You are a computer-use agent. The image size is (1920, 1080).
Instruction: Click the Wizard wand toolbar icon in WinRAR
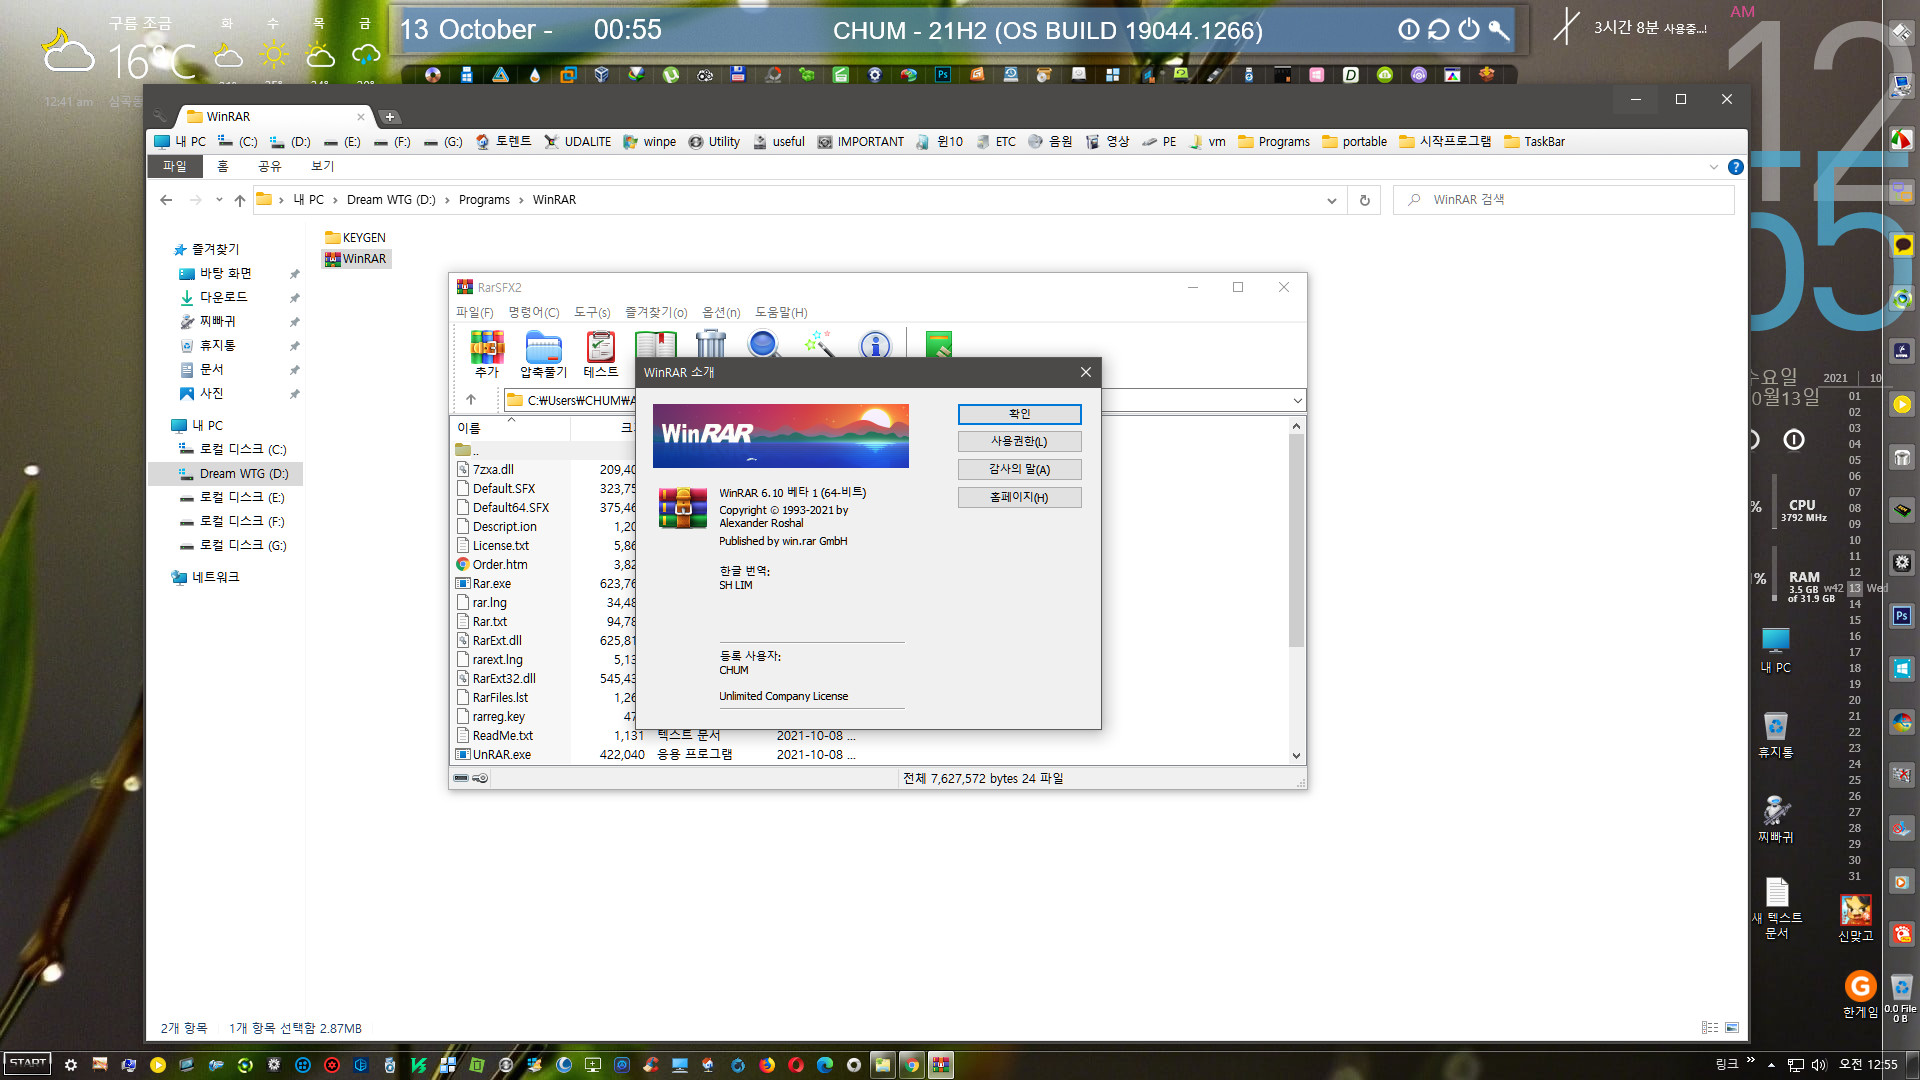(x=819, y=343)
